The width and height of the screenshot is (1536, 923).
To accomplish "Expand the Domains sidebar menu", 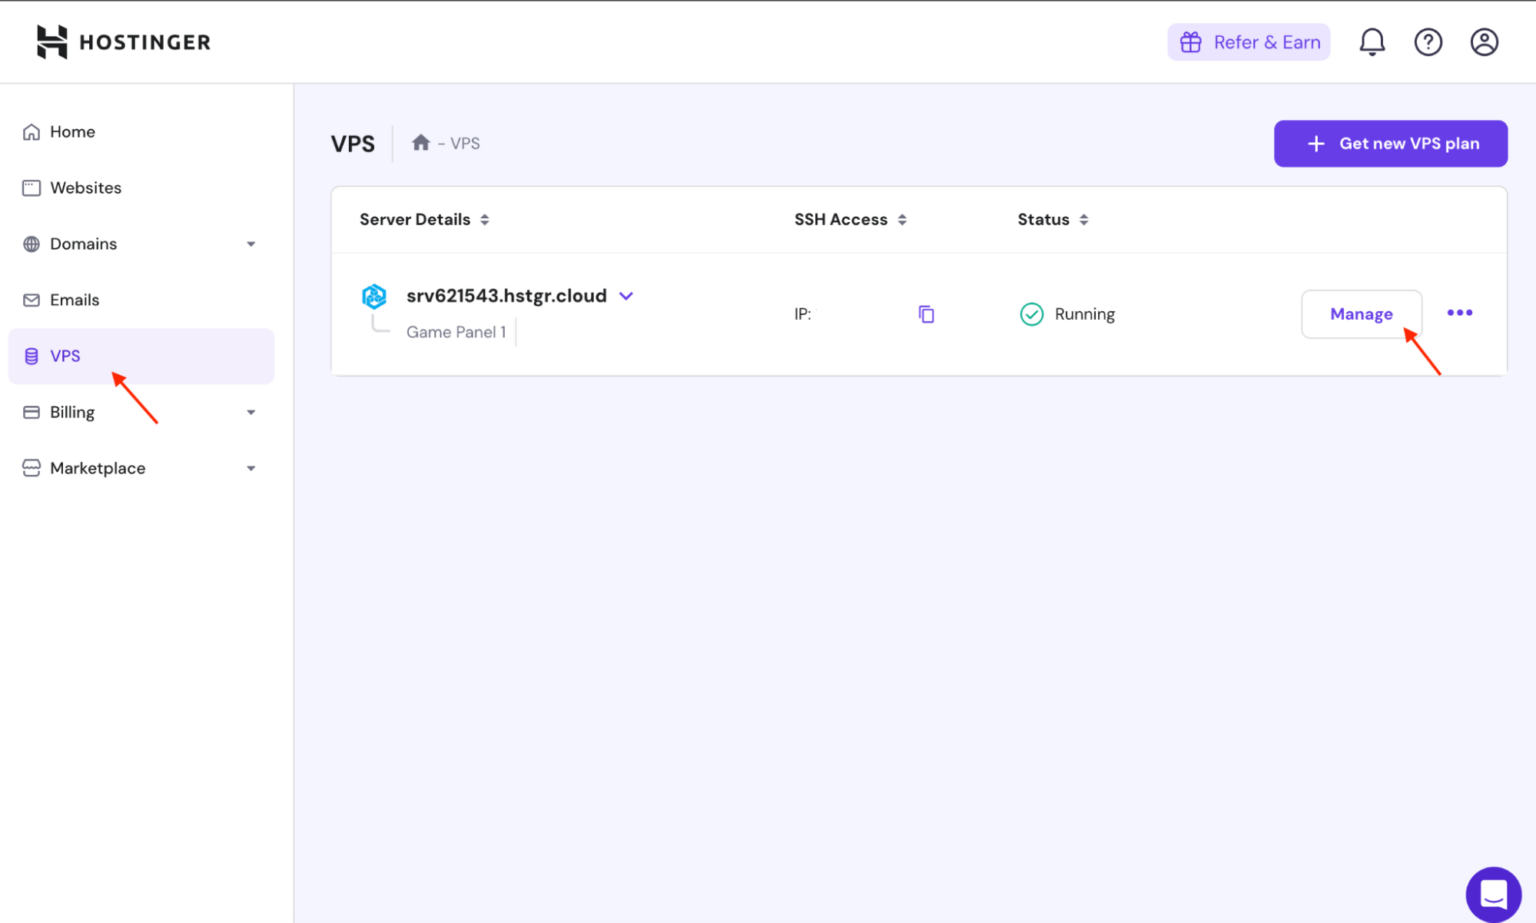I will tap(250, 243).
